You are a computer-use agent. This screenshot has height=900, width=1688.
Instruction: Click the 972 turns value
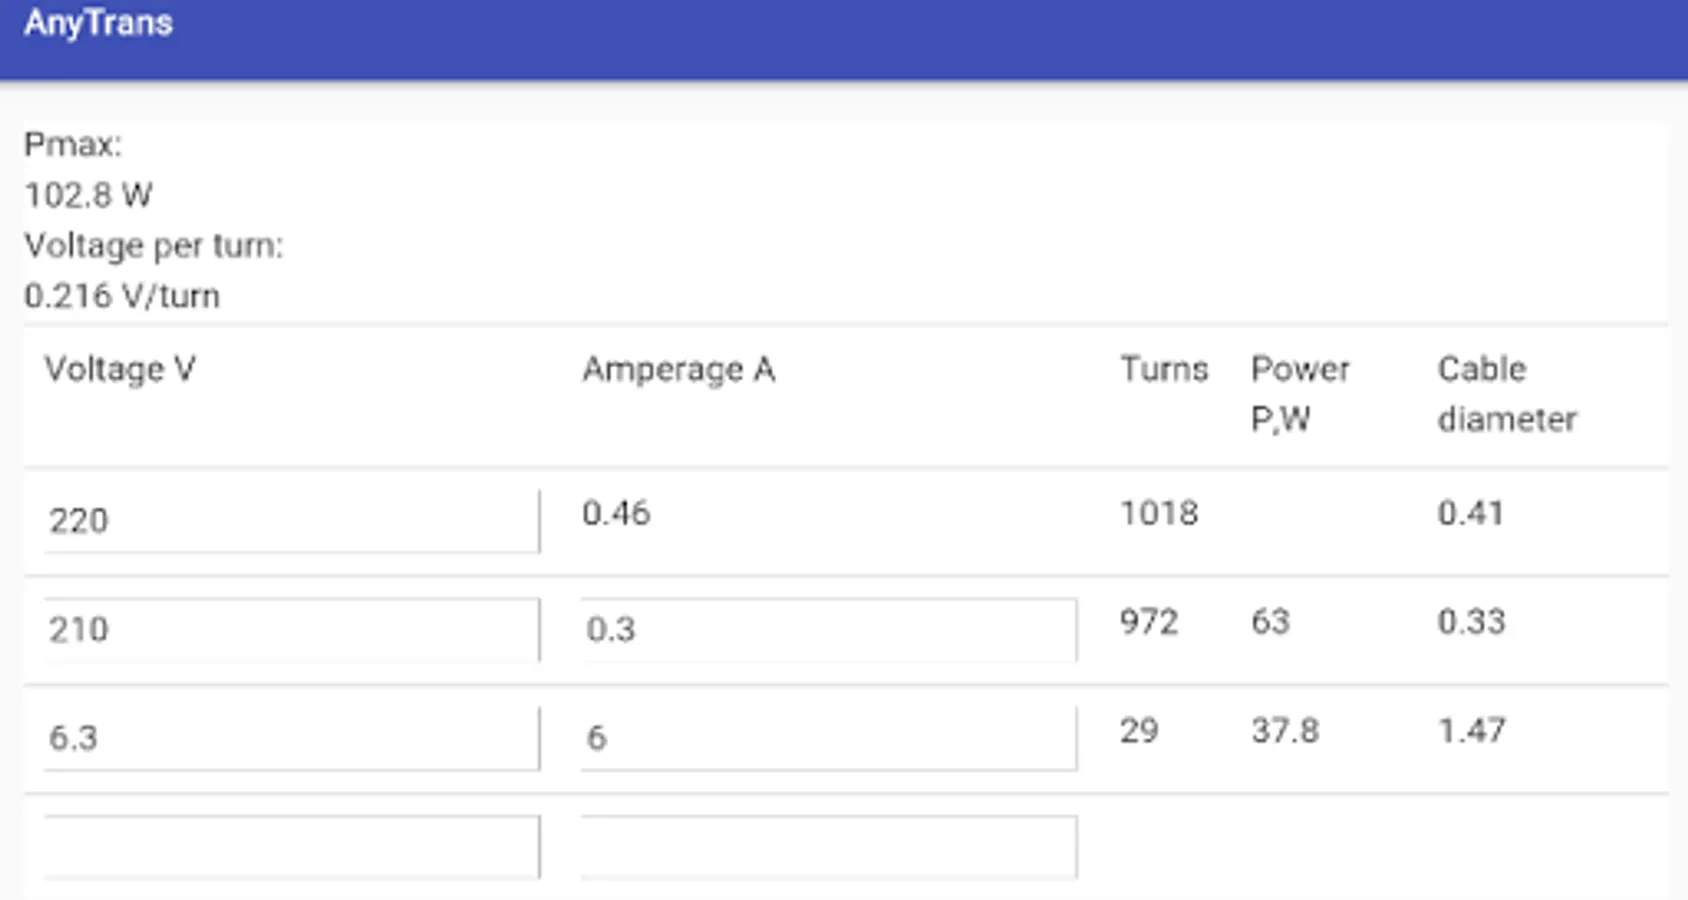[x=1149, y=622]
